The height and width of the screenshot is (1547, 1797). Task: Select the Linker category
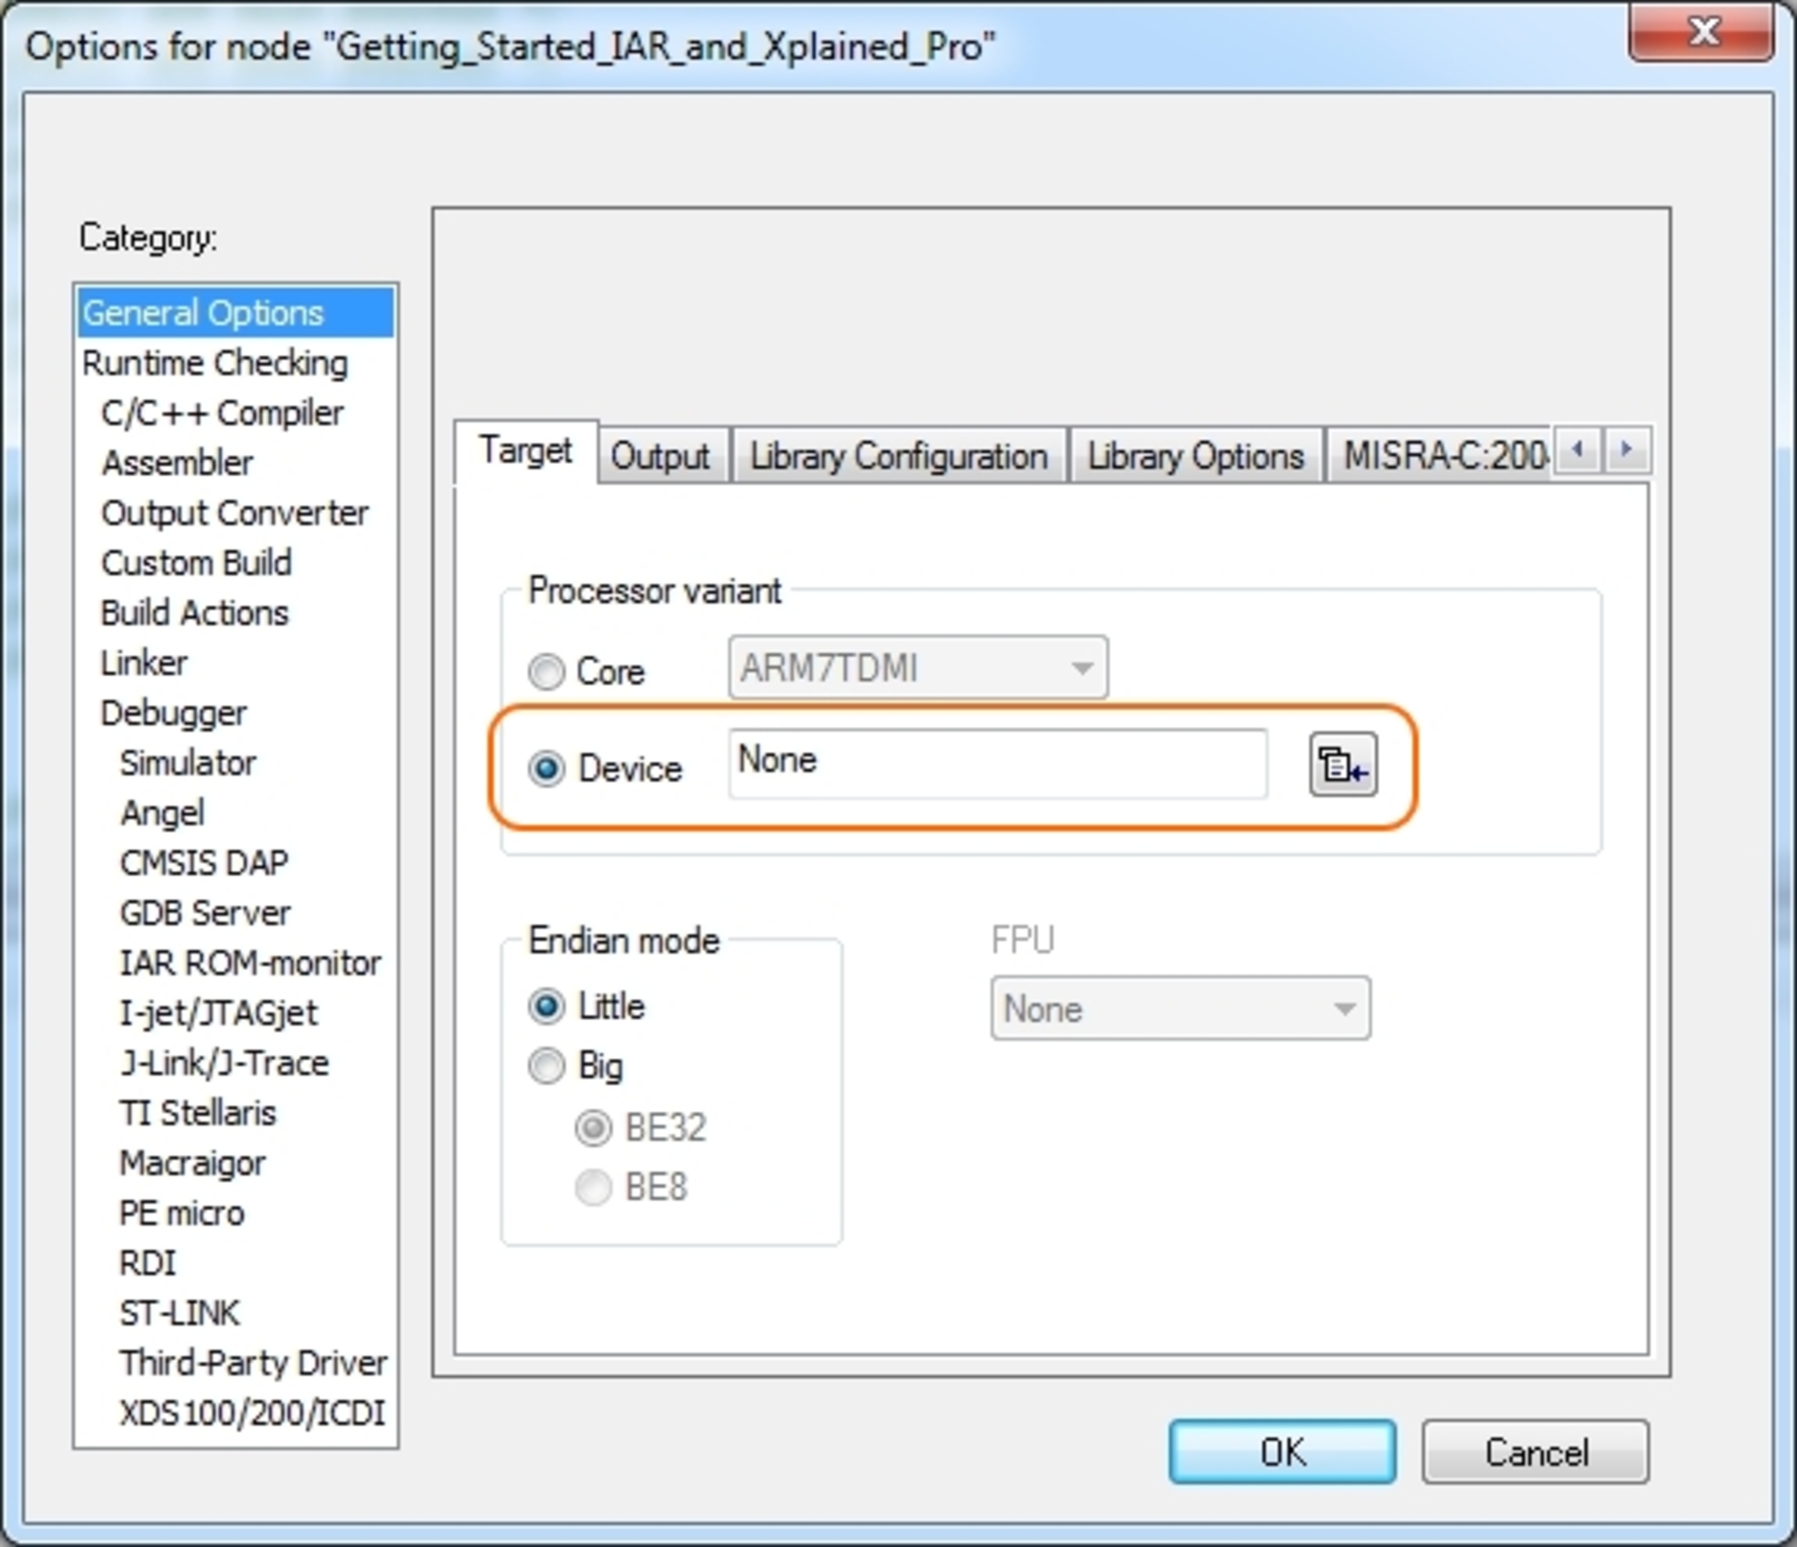point(144,663)
